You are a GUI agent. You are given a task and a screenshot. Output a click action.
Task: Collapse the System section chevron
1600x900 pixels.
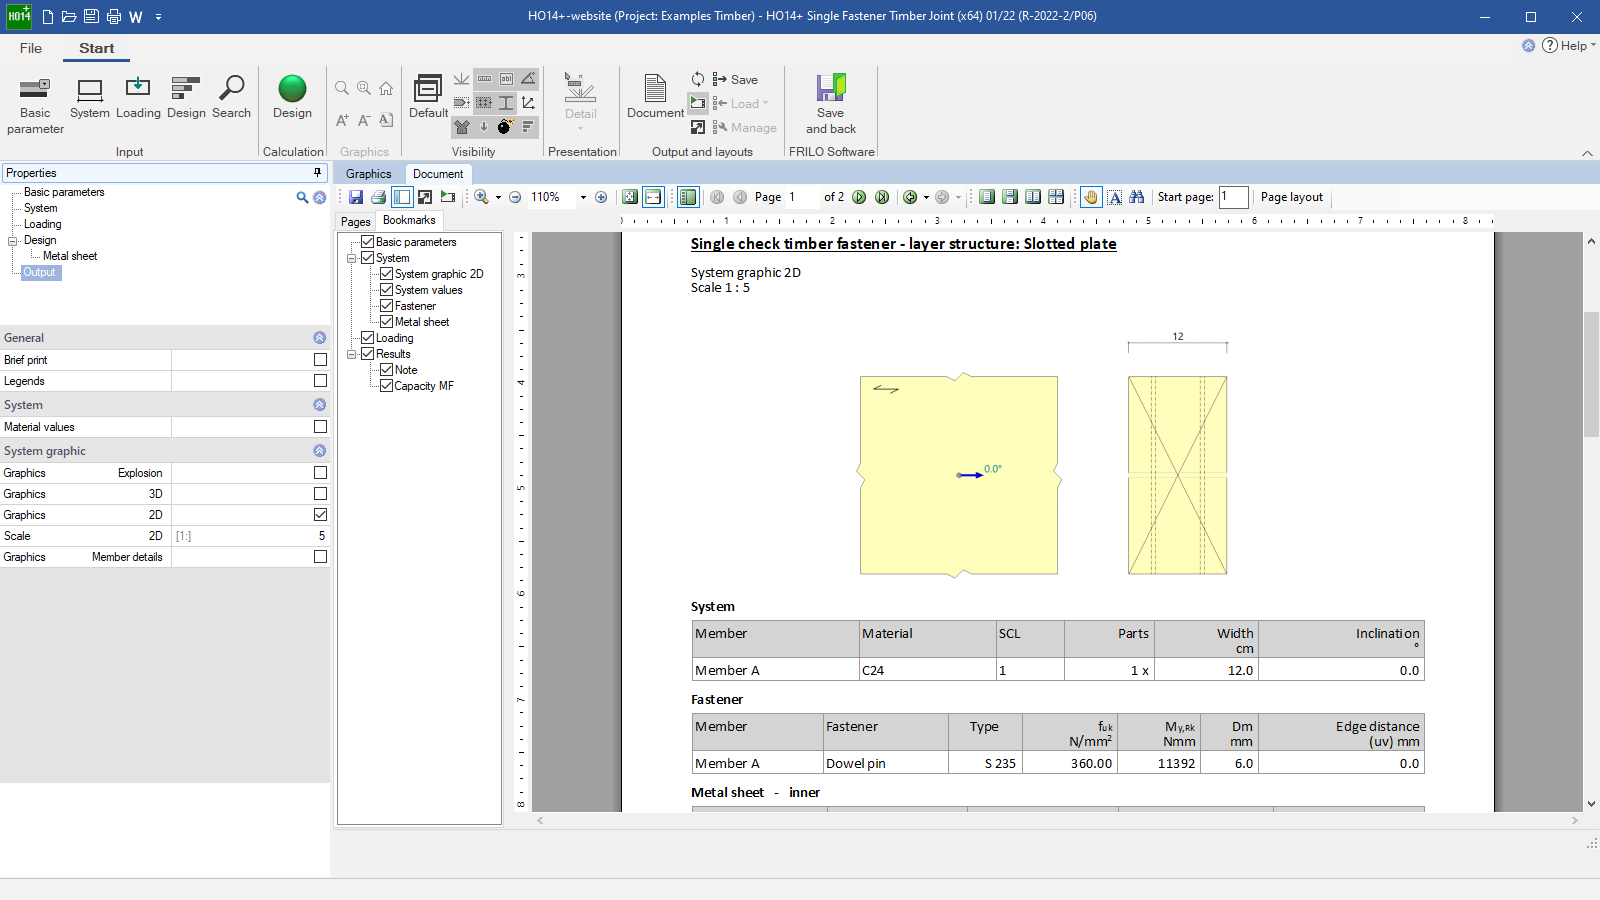coord(319,405)
